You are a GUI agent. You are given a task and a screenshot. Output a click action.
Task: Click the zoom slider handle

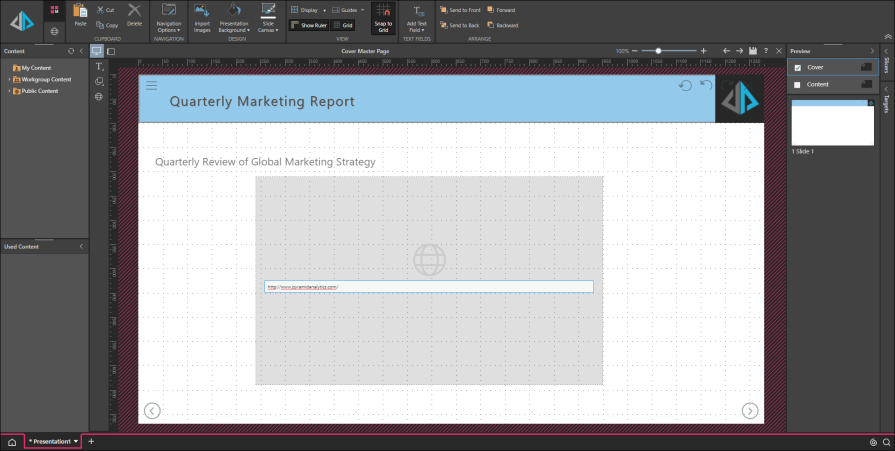click(658, 50)
